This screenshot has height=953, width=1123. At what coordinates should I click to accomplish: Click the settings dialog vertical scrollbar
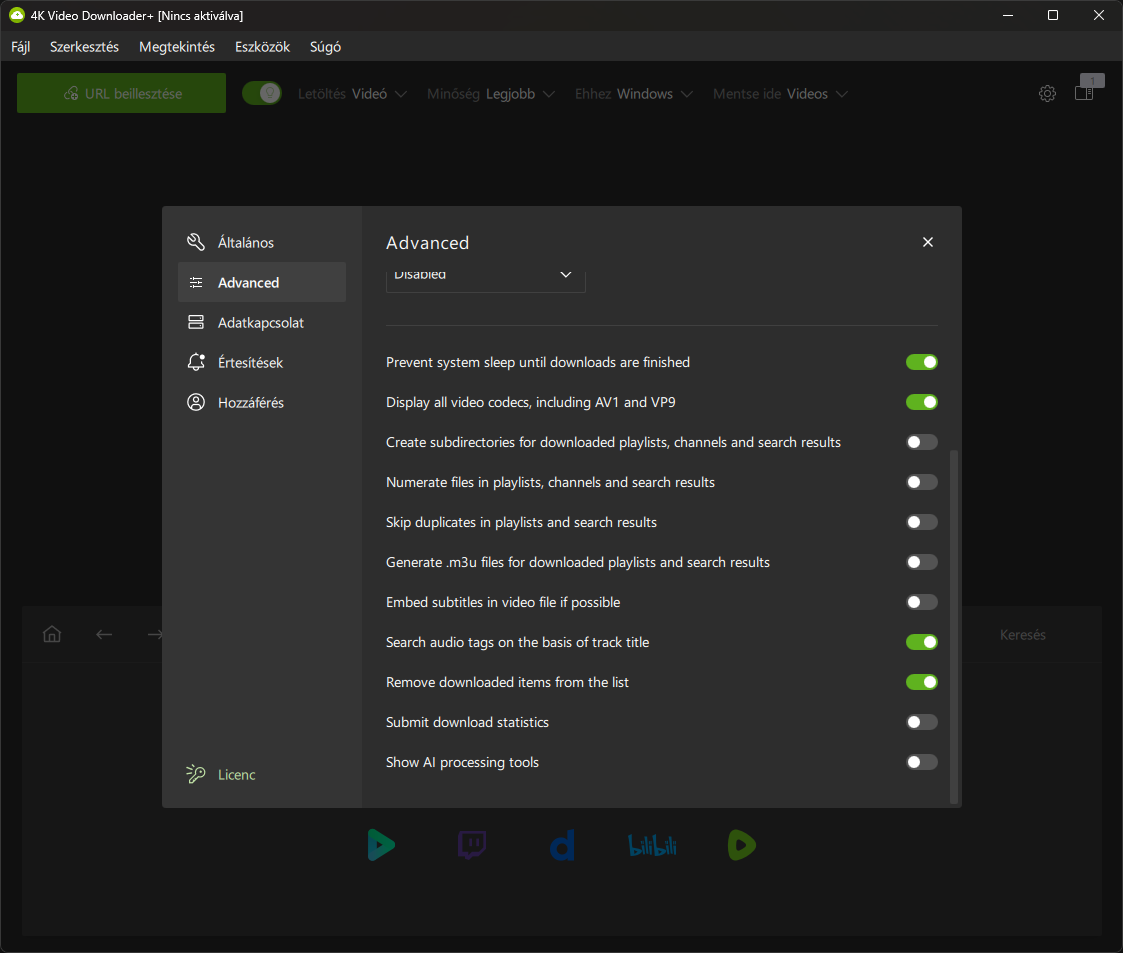coord(953,627)
